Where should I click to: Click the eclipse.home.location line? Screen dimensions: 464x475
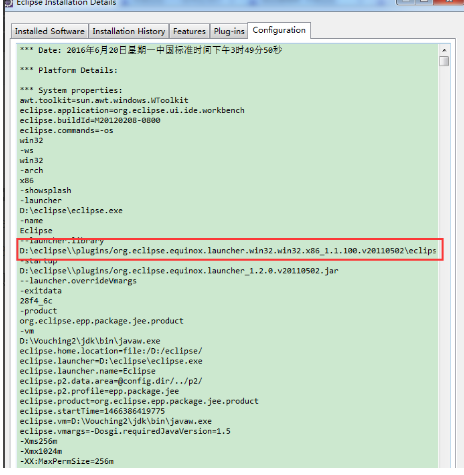111,351
